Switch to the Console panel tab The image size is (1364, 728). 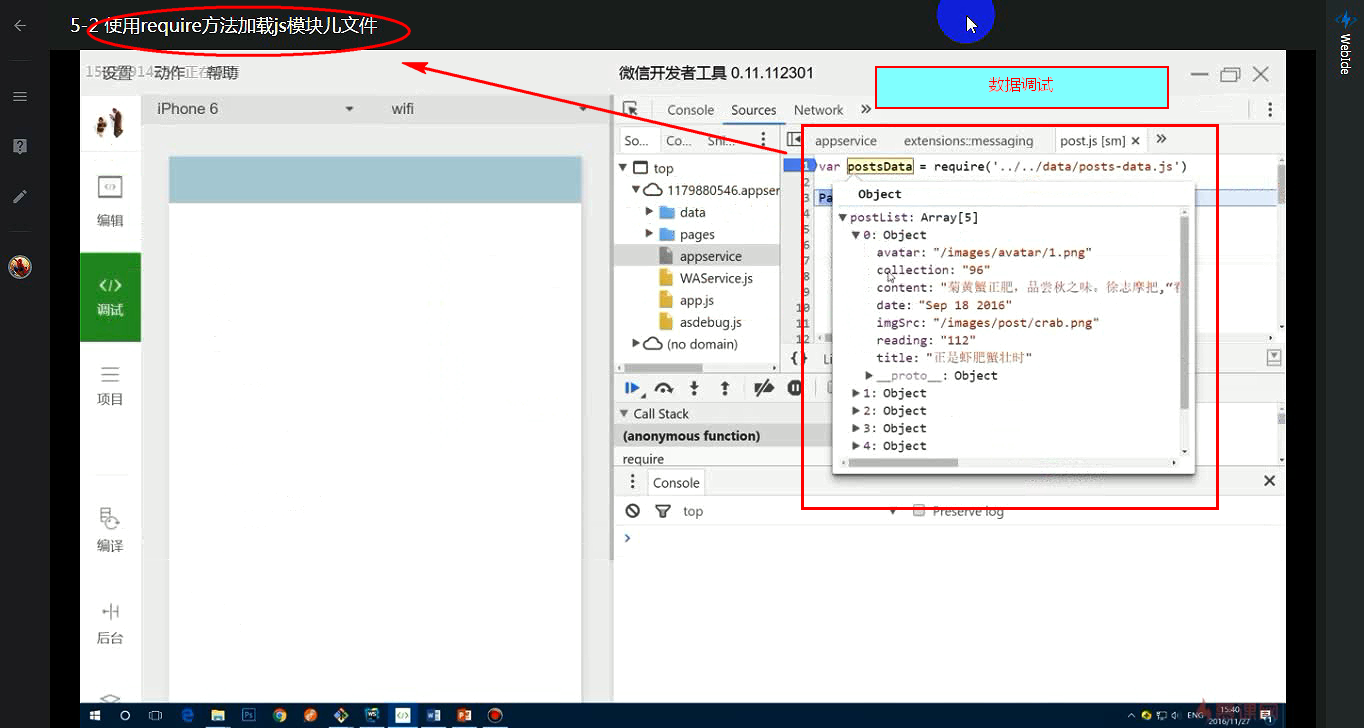[x=691, y=110]
